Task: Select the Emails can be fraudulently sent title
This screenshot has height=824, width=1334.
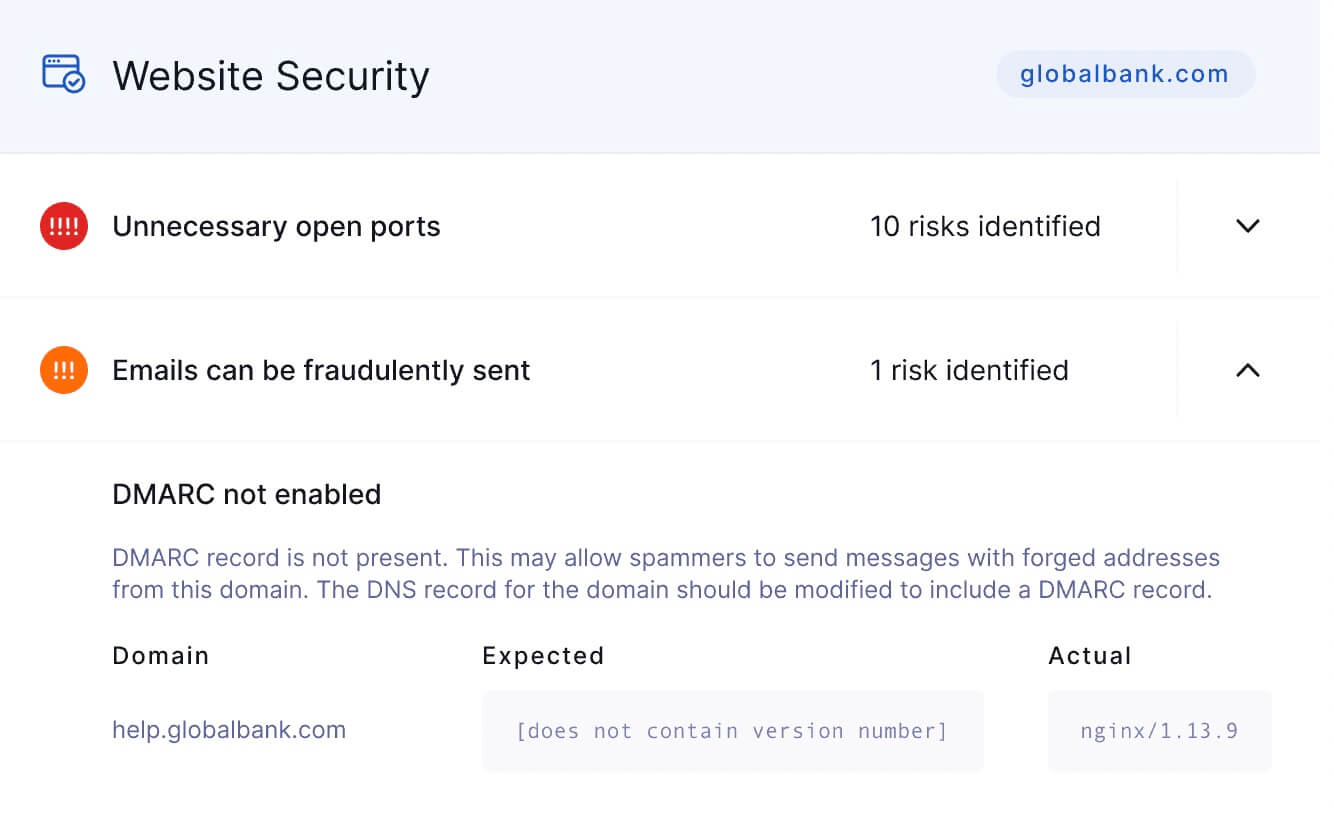Action: (321, 370)
